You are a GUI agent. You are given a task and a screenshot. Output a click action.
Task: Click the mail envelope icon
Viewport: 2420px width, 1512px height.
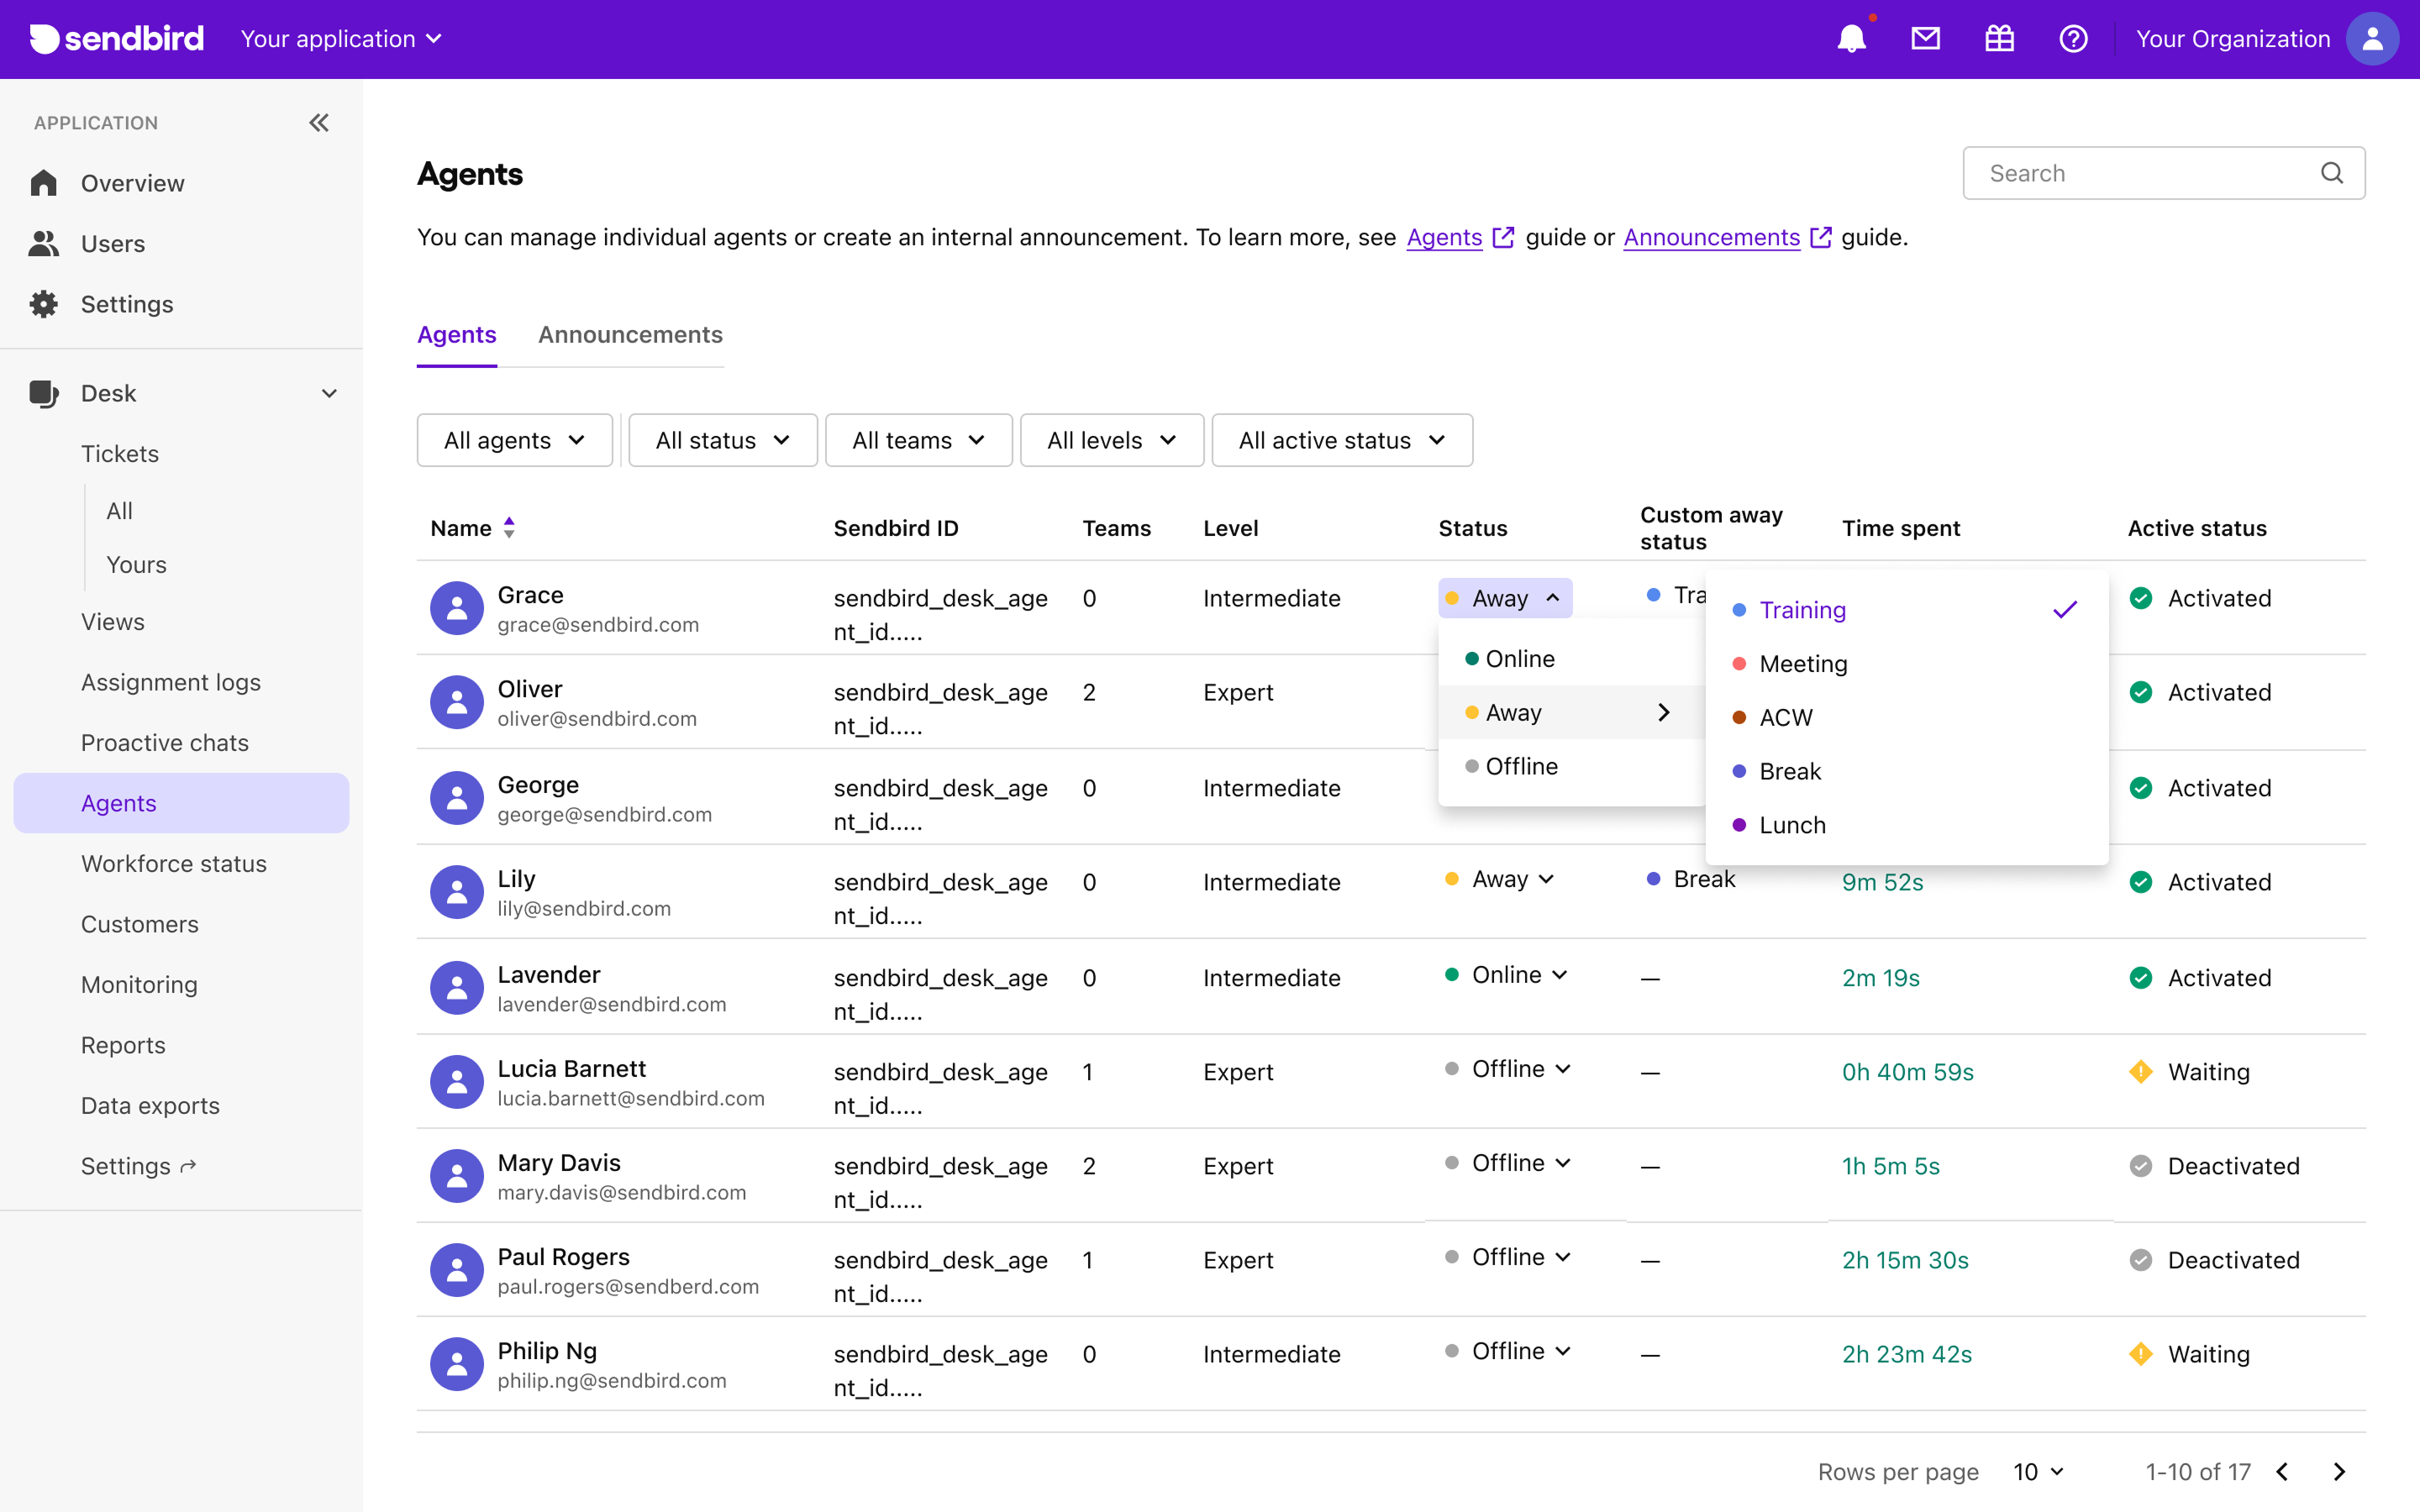tap(1925, 39)
